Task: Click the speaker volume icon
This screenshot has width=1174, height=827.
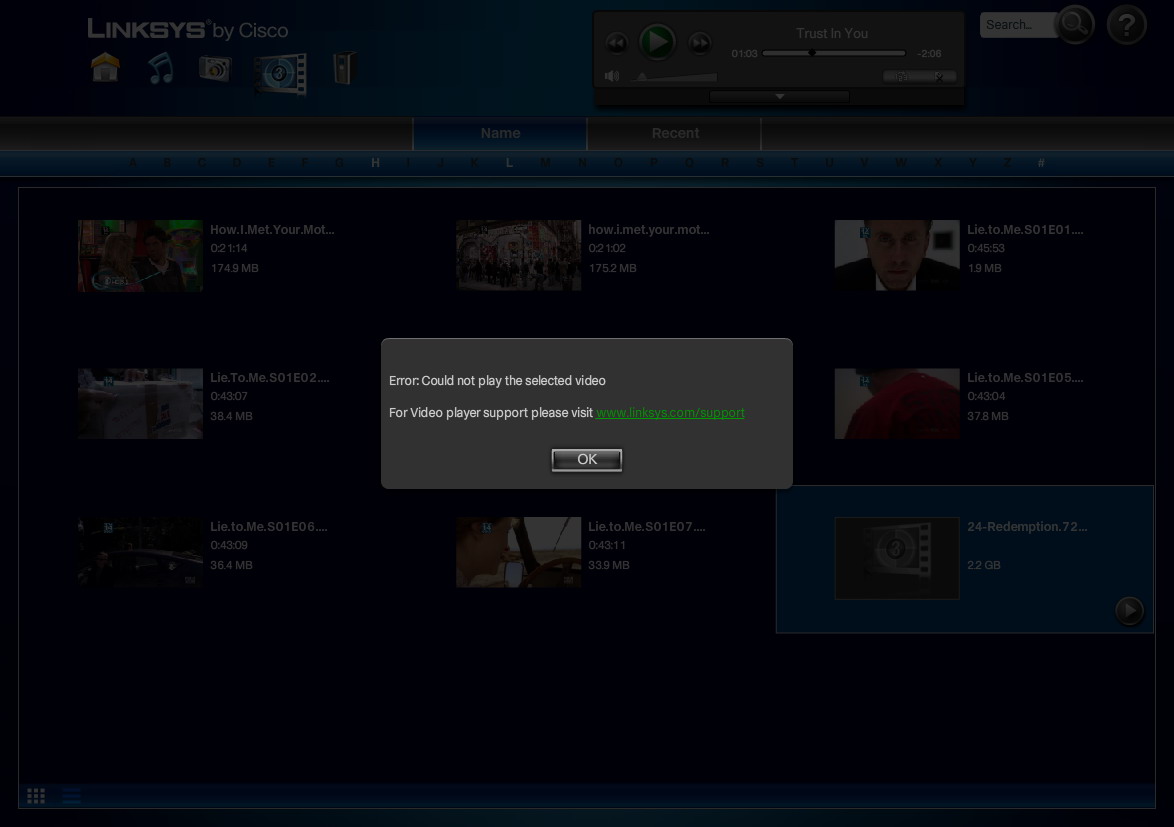Action: click(612, 76)
